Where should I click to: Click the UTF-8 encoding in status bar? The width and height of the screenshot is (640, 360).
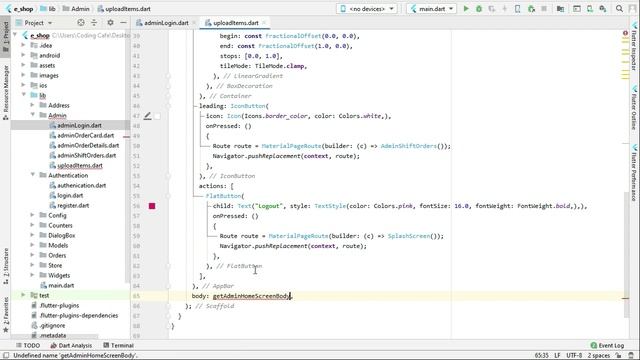[574, 356]
